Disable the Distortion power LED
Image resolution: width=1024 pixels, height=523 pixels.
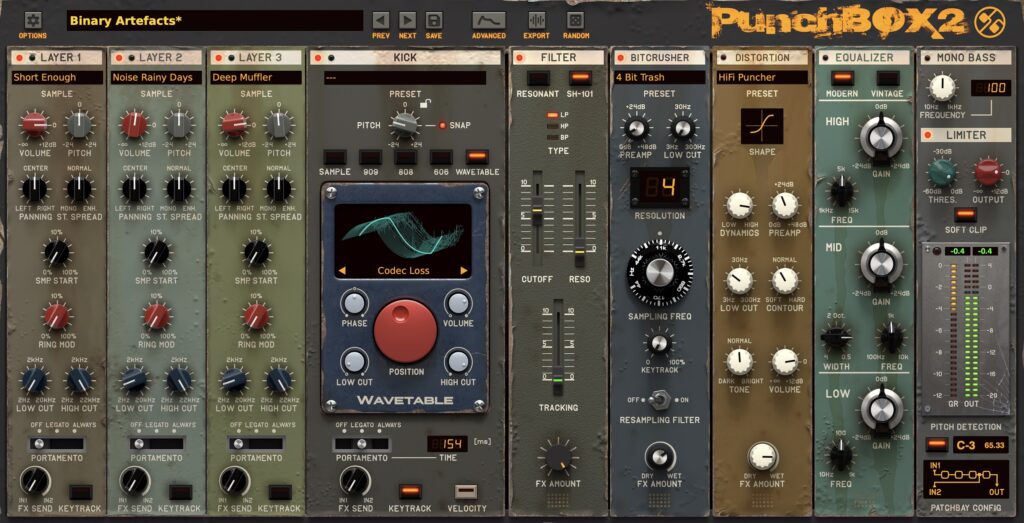coord(724,58)
